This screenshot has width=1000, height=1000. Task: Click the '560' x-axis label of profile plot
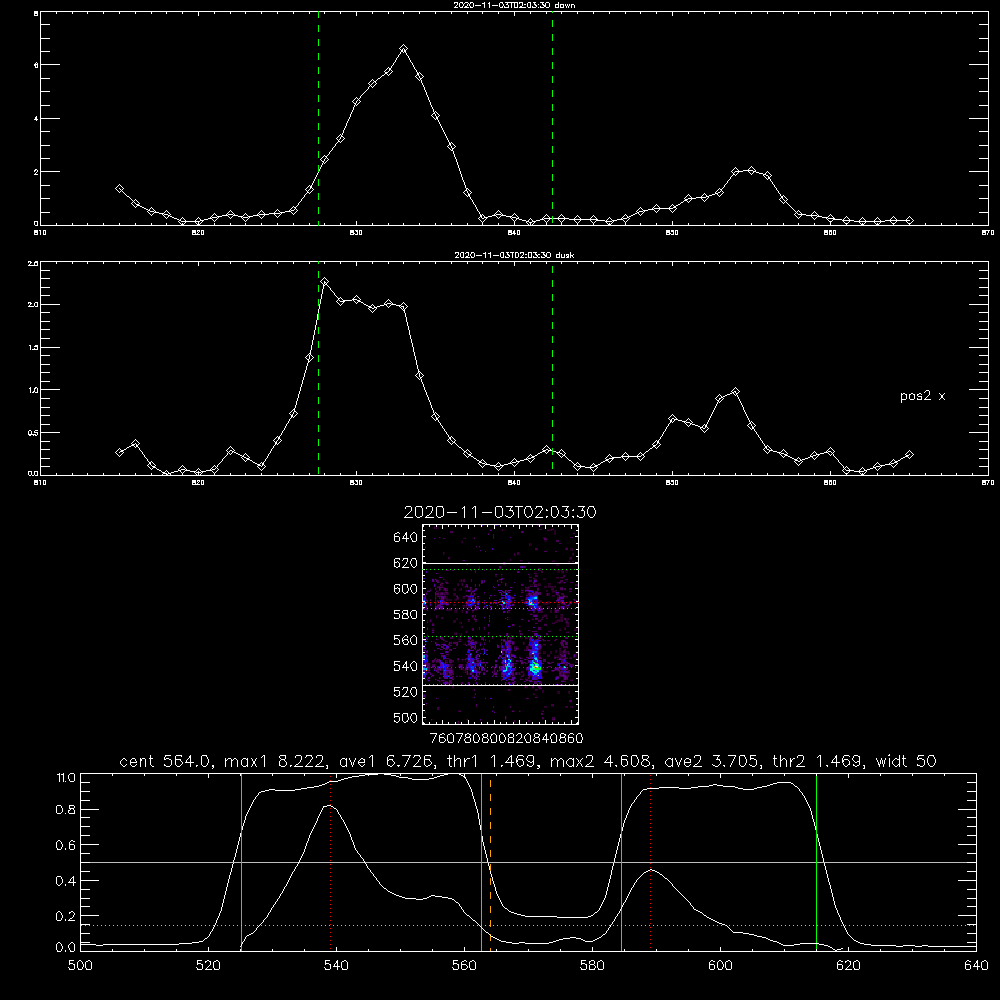click(x=464, y=966)
